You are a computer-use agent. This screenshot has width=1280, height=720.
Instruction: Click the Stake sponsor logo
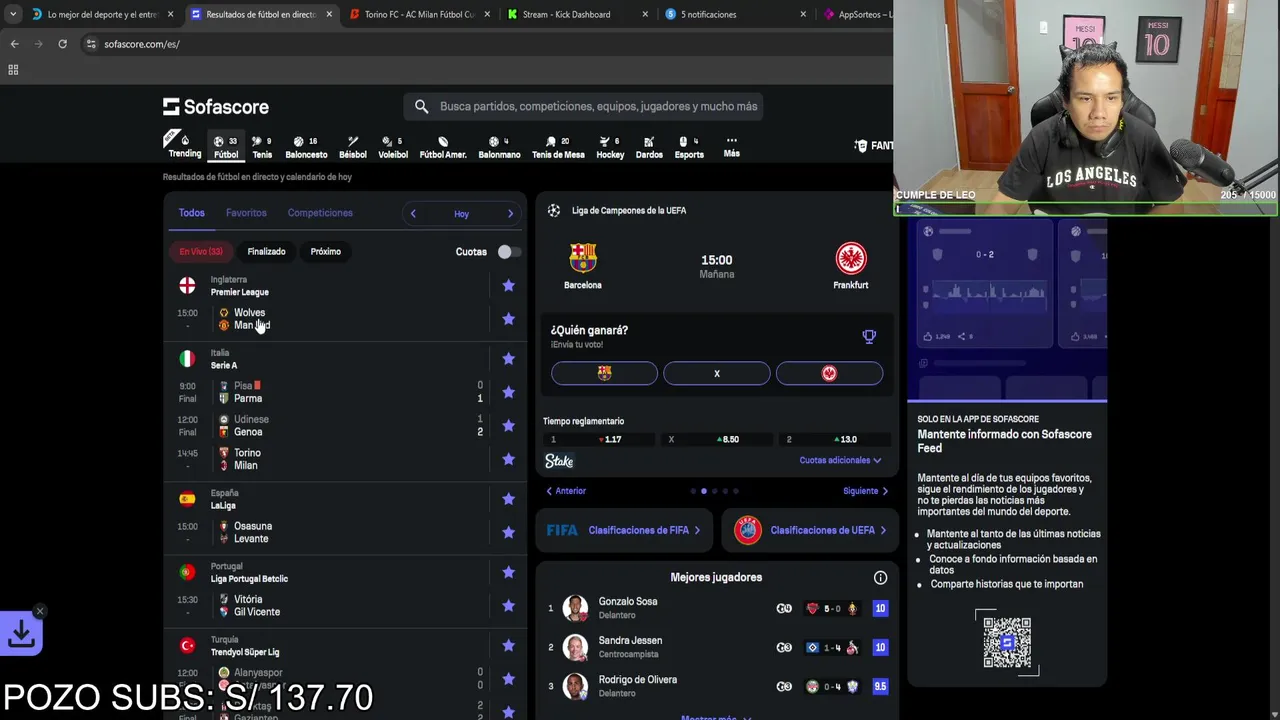click(x=559, y=461)
